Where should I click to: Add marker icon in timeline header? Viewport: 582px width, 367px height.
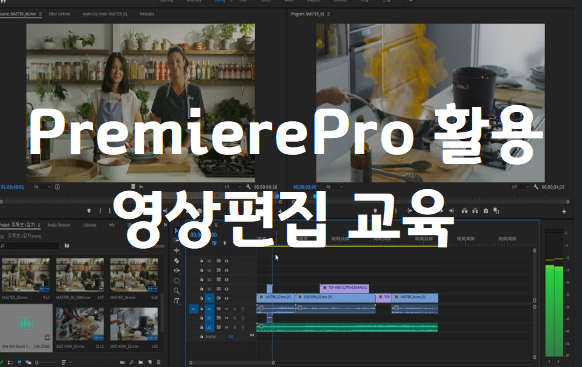coord(225,243)
